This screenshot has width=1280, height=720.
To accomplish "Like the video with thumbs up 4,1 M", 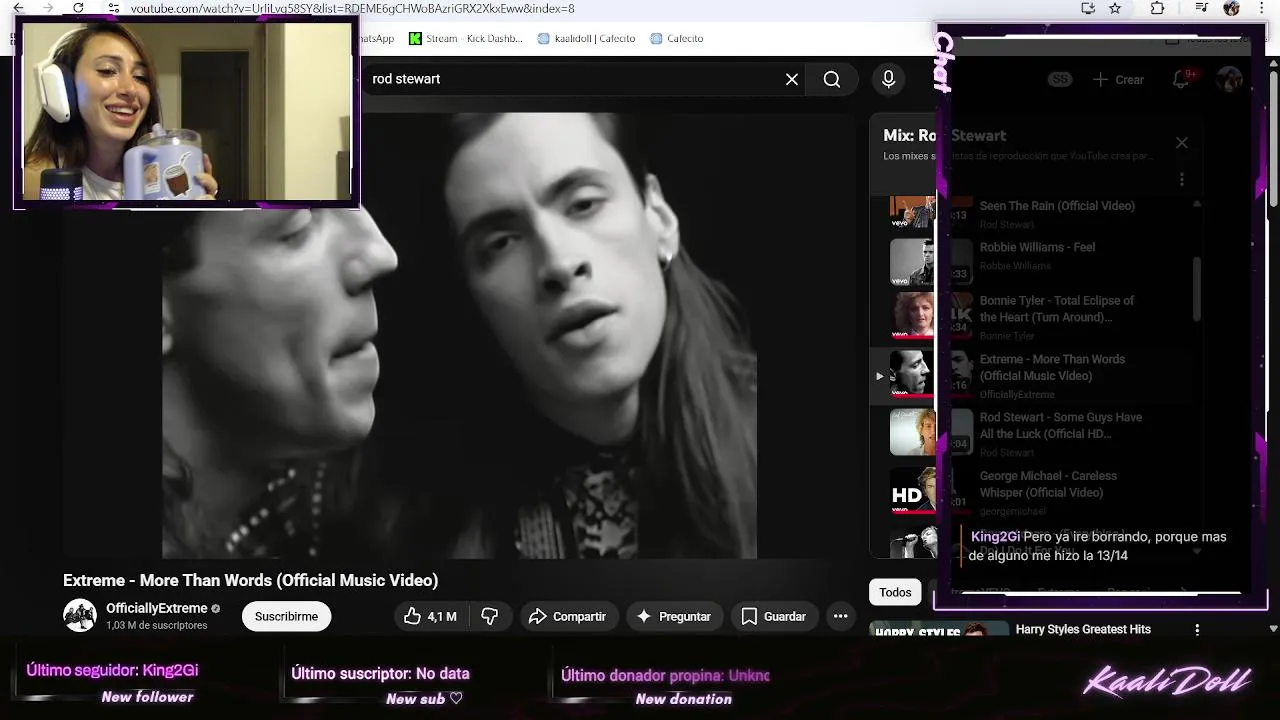I will click(x=430, y=616).
